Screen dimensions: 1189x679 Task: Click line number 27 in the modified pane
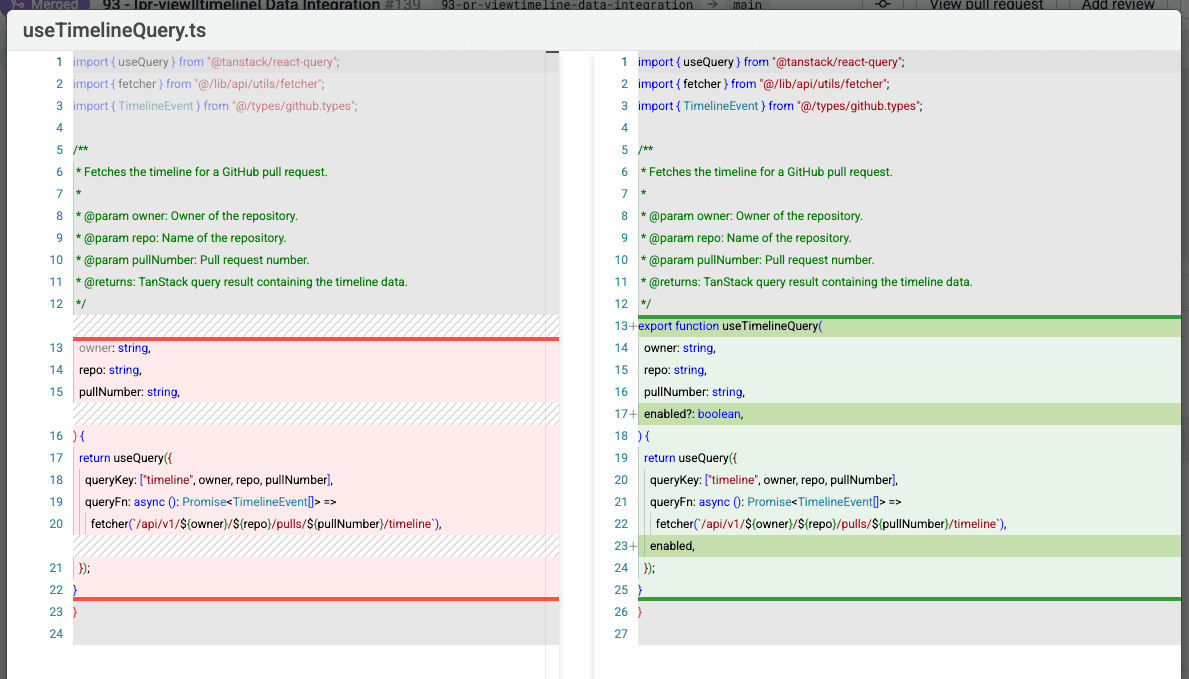point(621,634)
